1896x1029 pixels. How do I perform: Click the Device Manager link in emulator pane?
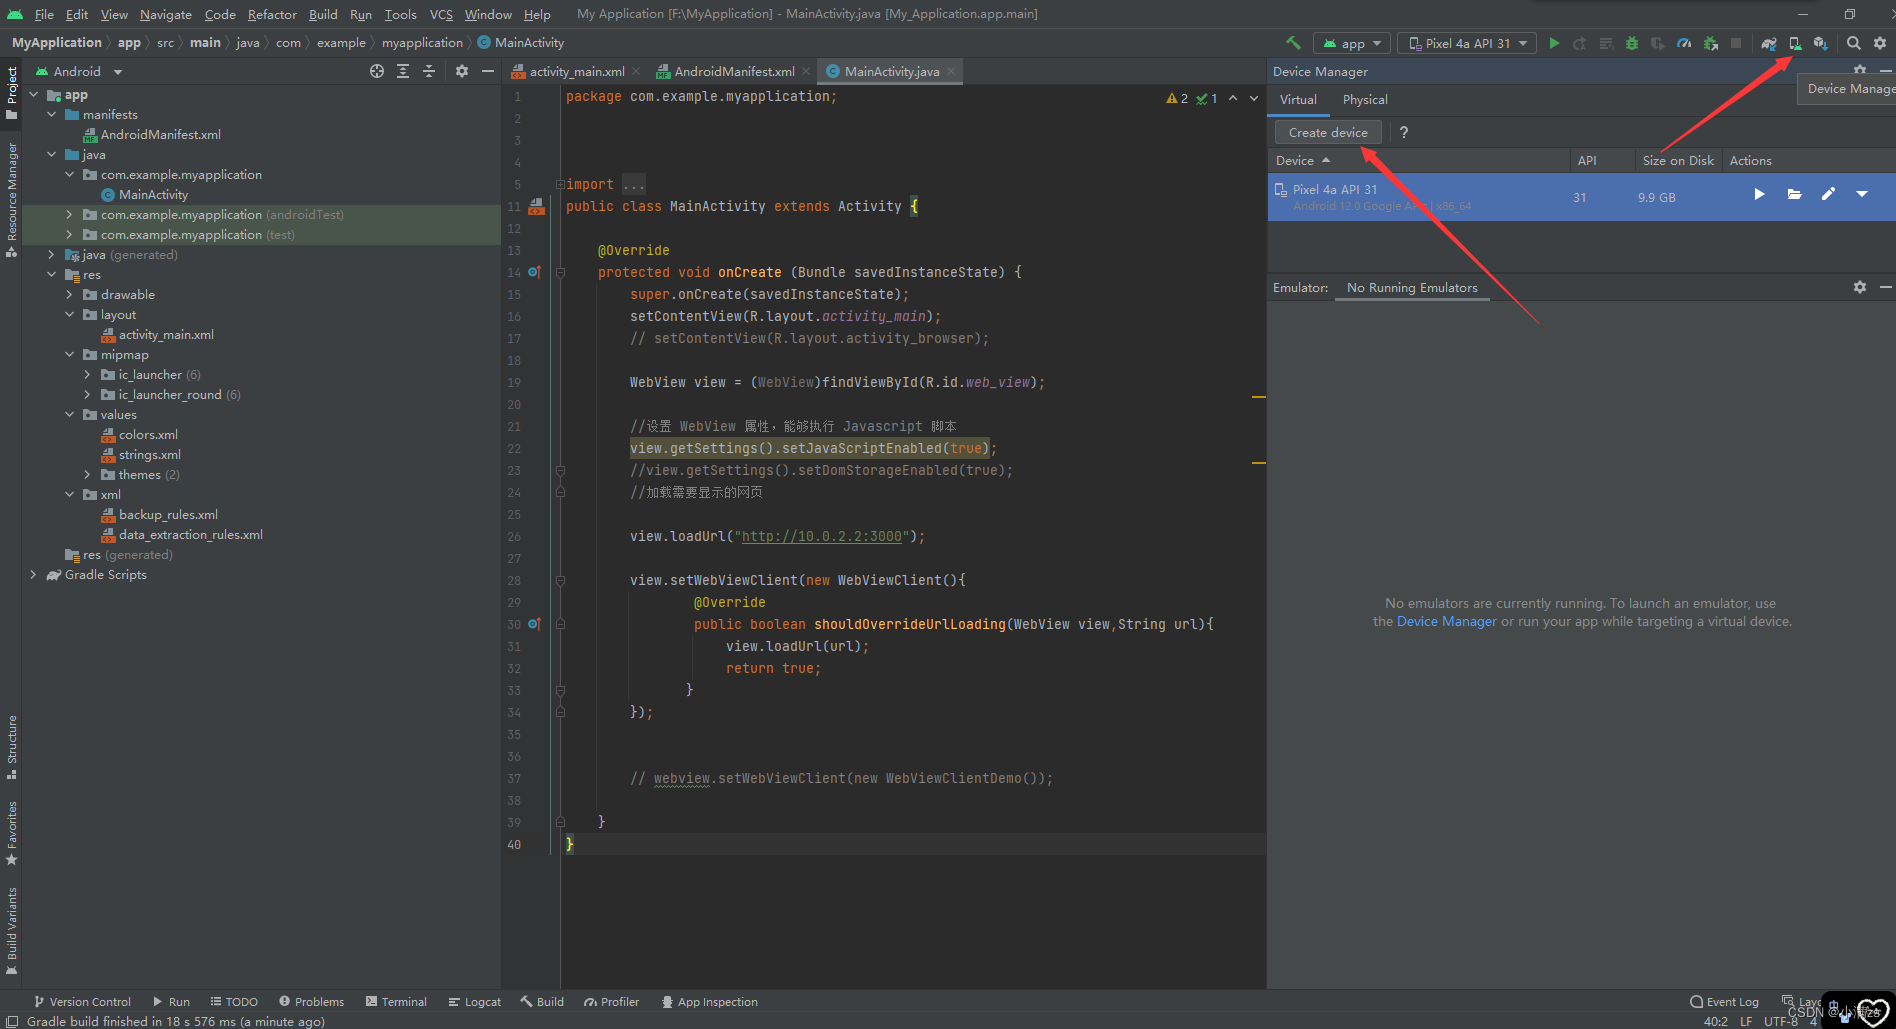click(x=1446, y=622)
